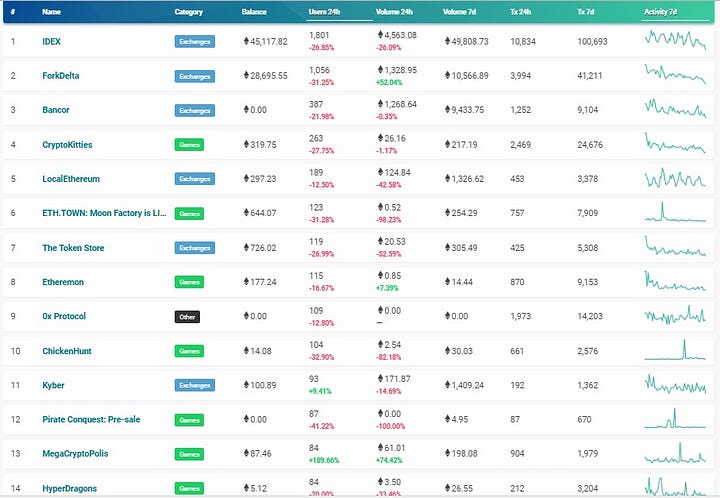The image size is (720, 498).
Task: Sort by Category column header
Action: tap(188, 12)
